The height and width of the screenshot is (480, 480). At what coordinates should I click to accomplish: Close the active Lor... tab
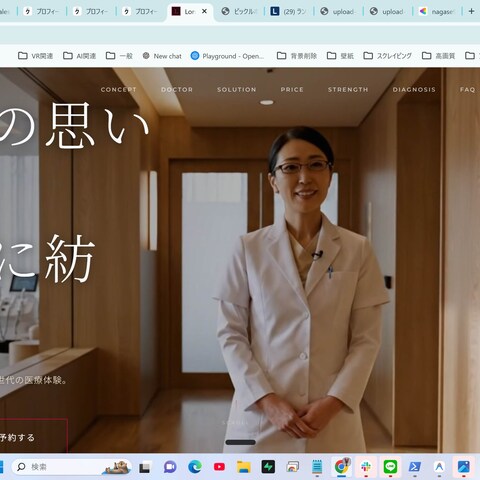tap(204, 11)
